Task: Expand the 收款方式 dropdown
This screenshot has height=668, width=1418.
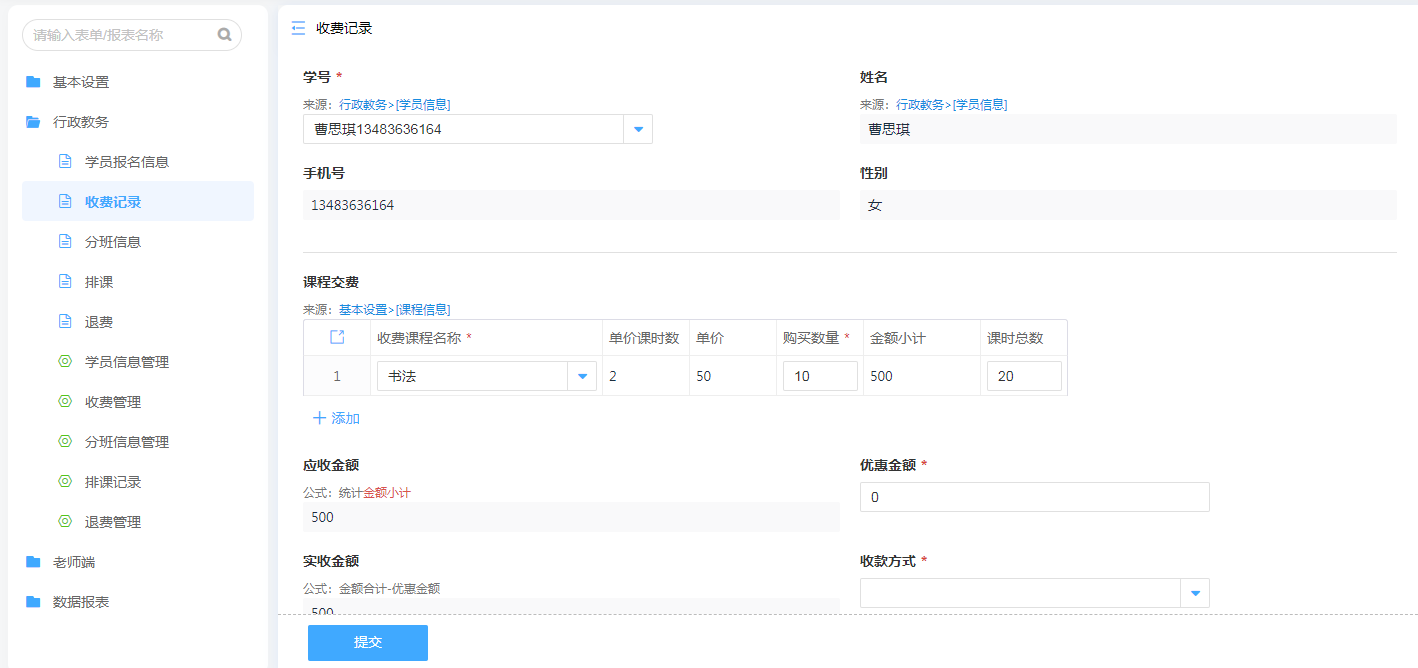Action: (1195, 593)
